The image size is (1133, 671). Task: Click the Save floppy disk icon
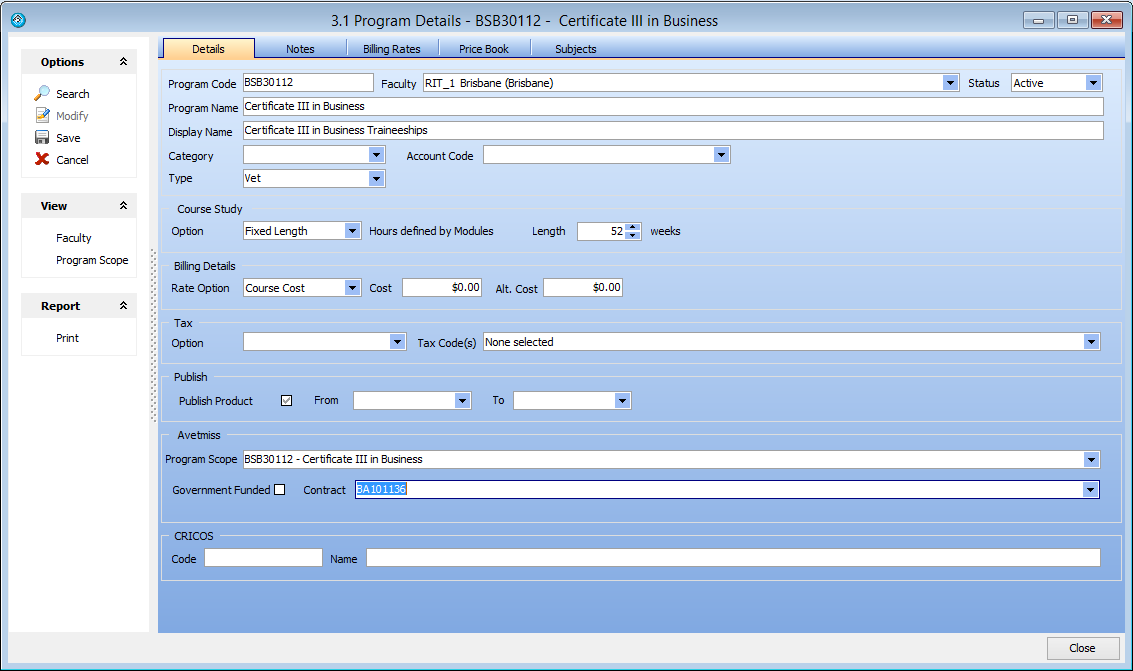click(x=42, y=138)
